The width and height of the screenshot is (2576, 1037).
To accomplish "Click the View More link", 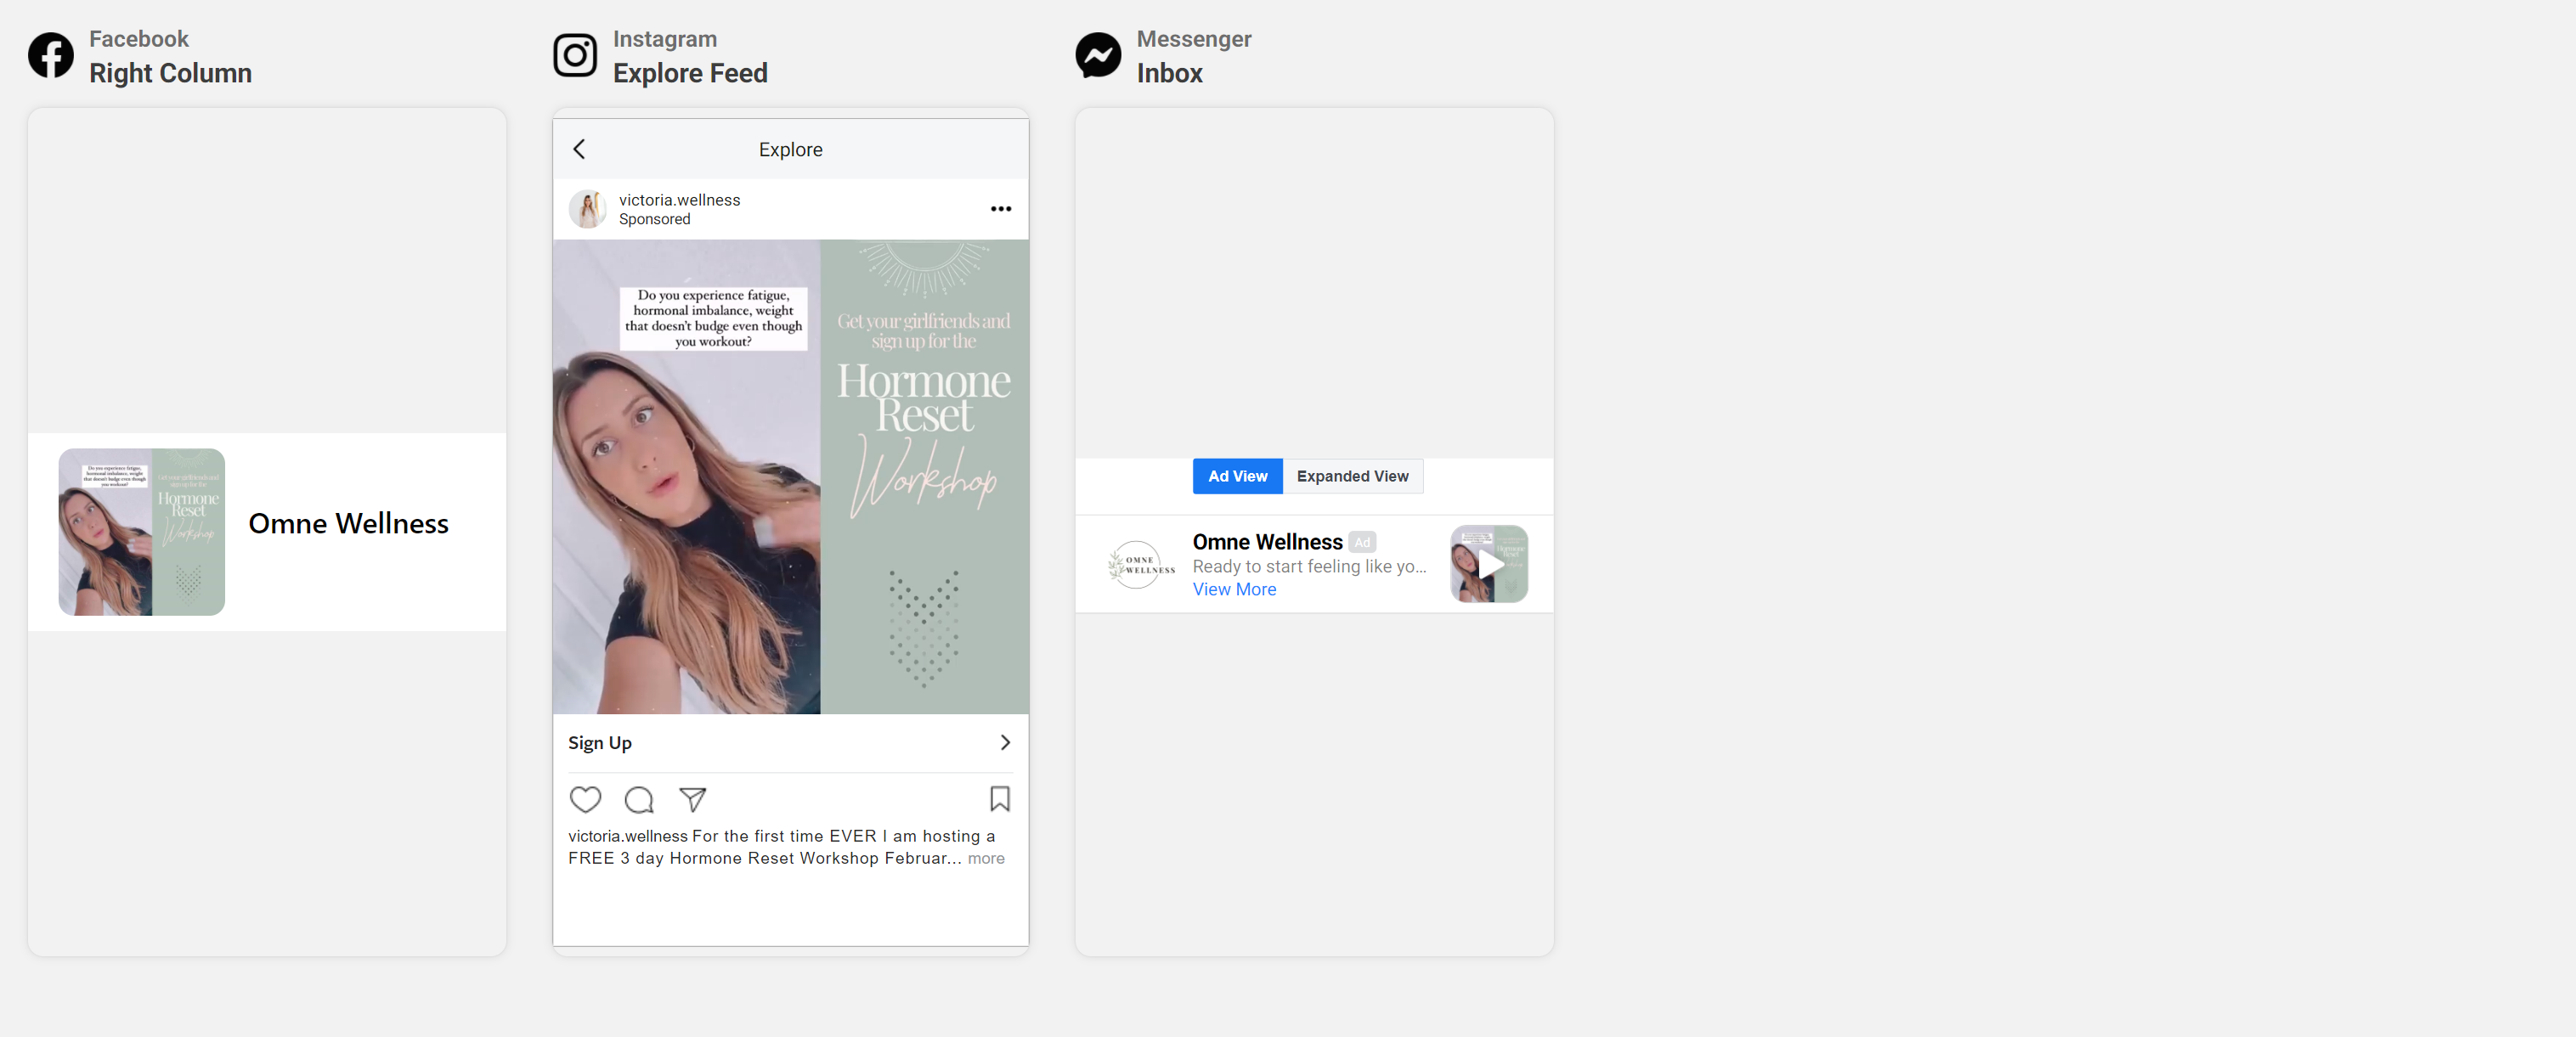I will [1234, 589].
